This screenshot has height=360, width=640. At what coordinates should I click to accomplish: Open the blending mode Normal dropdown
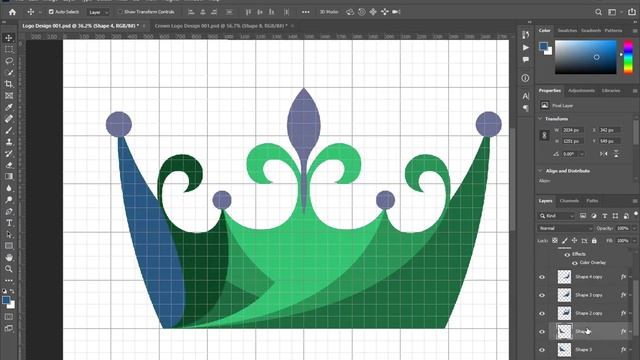pos(565,228)
